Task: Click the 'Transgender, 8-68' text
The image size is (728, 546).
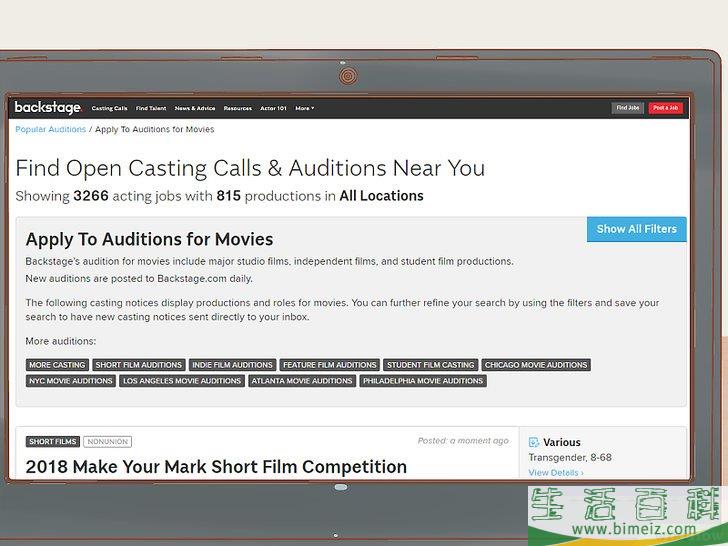Action: pyautogui.click(x=570, y=457)
